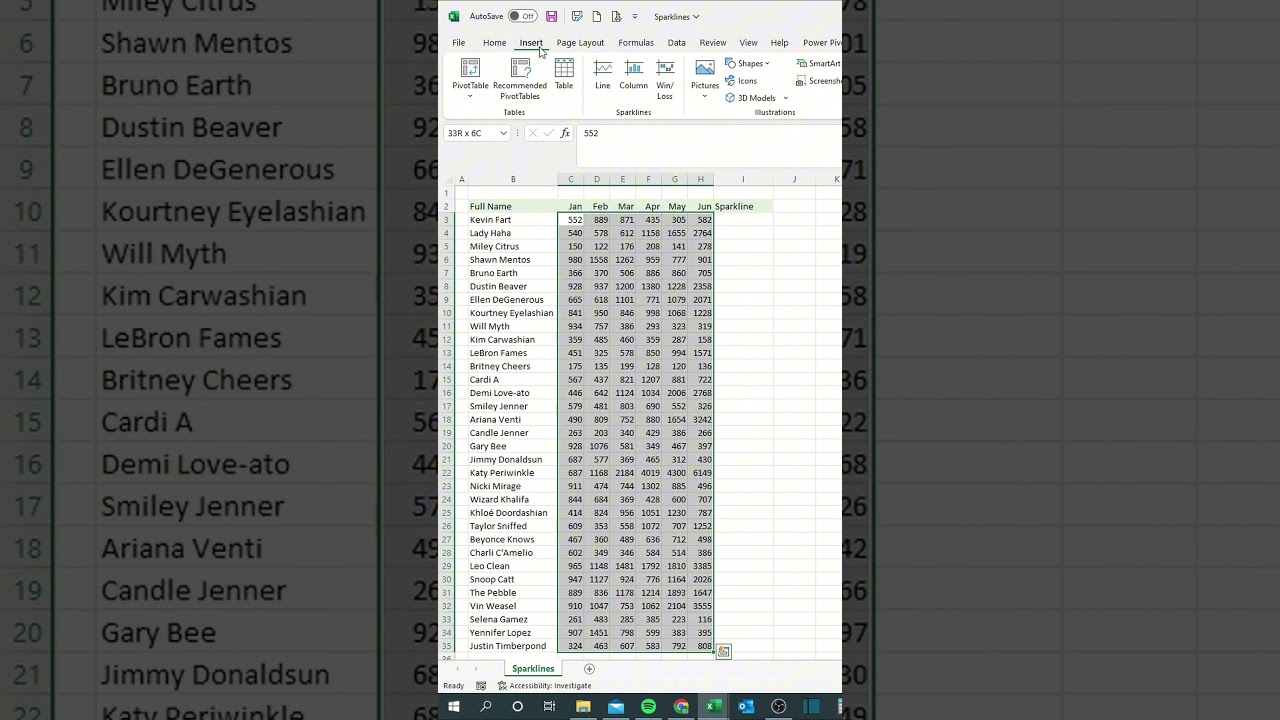Open the Help tab

pos(779,43)
